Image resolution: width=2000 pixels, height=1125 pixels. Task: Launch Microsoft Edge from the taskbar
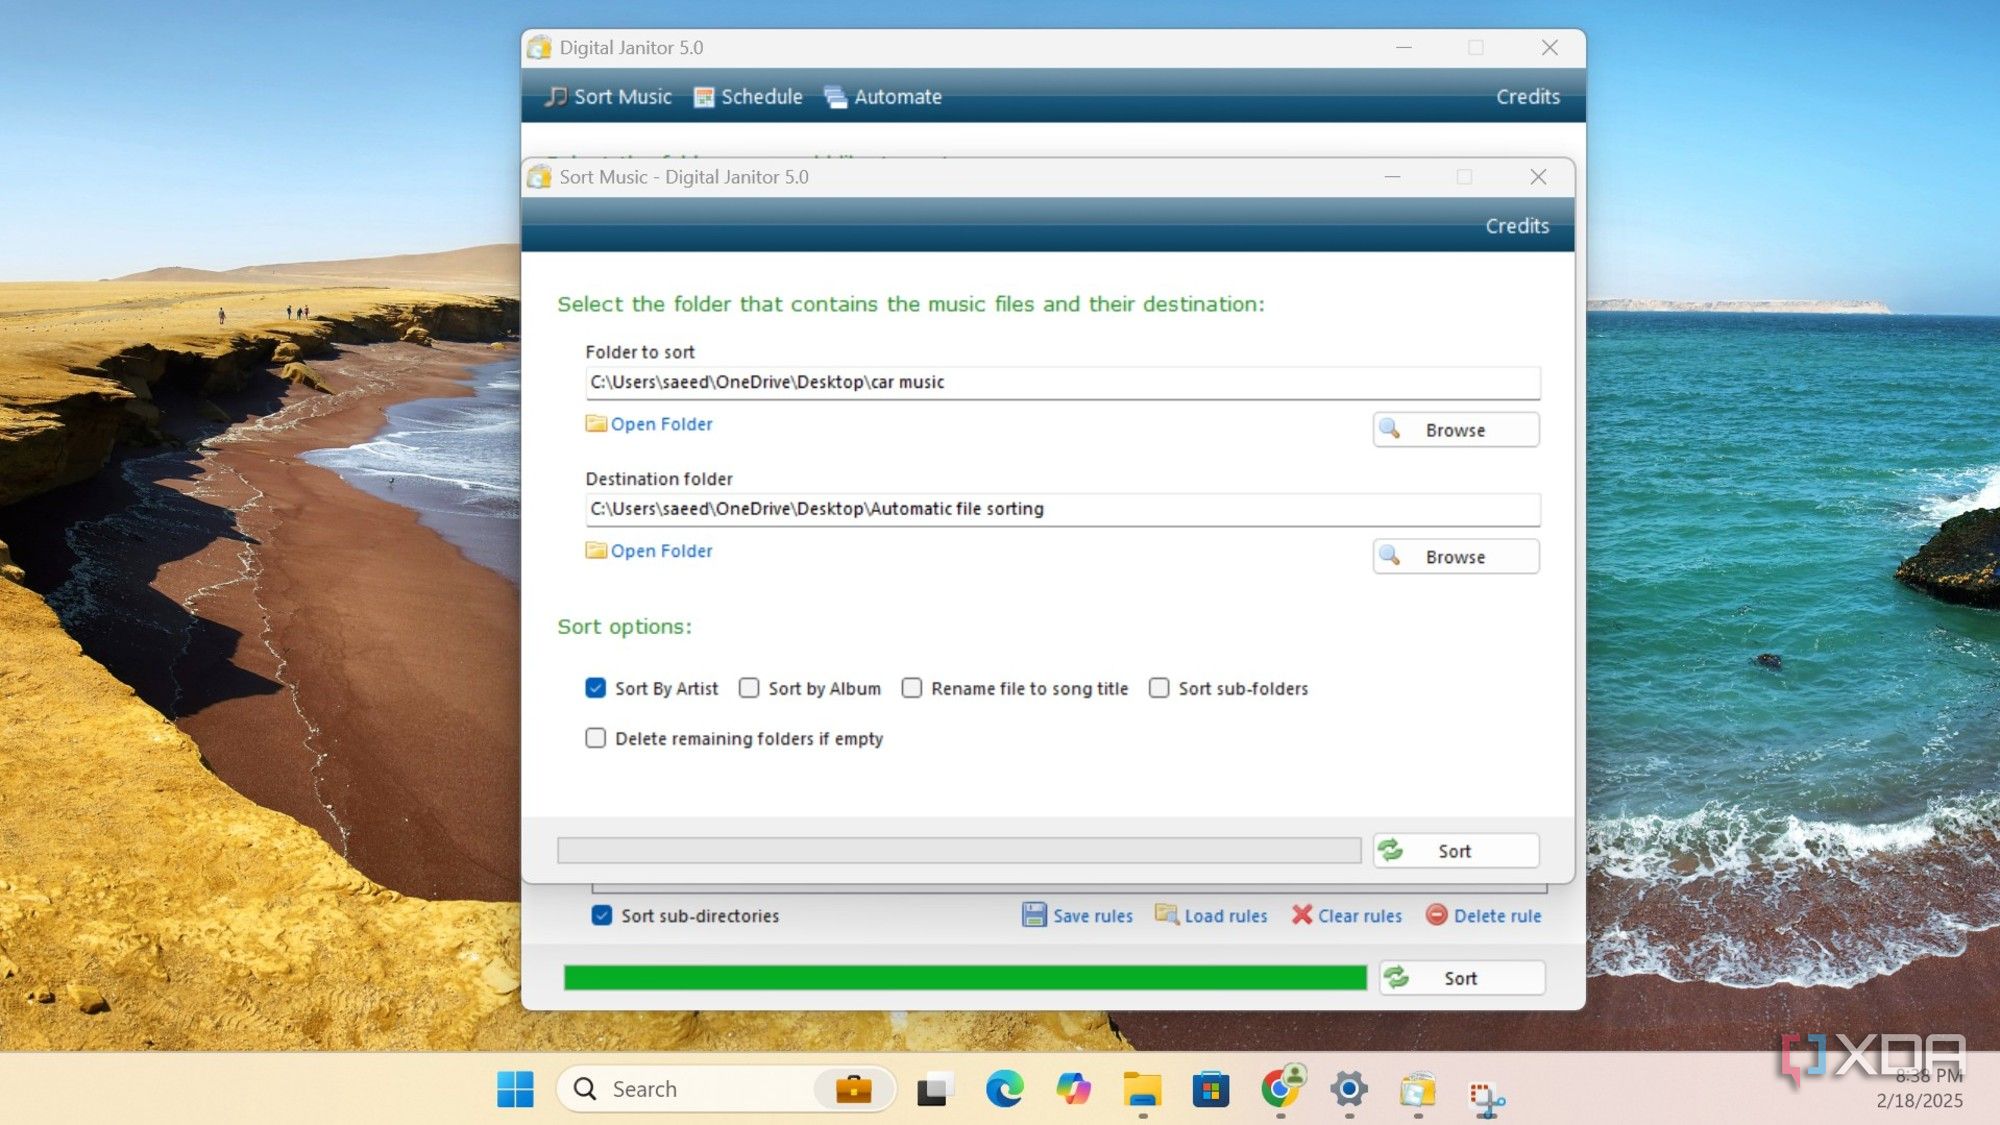1004,1089
